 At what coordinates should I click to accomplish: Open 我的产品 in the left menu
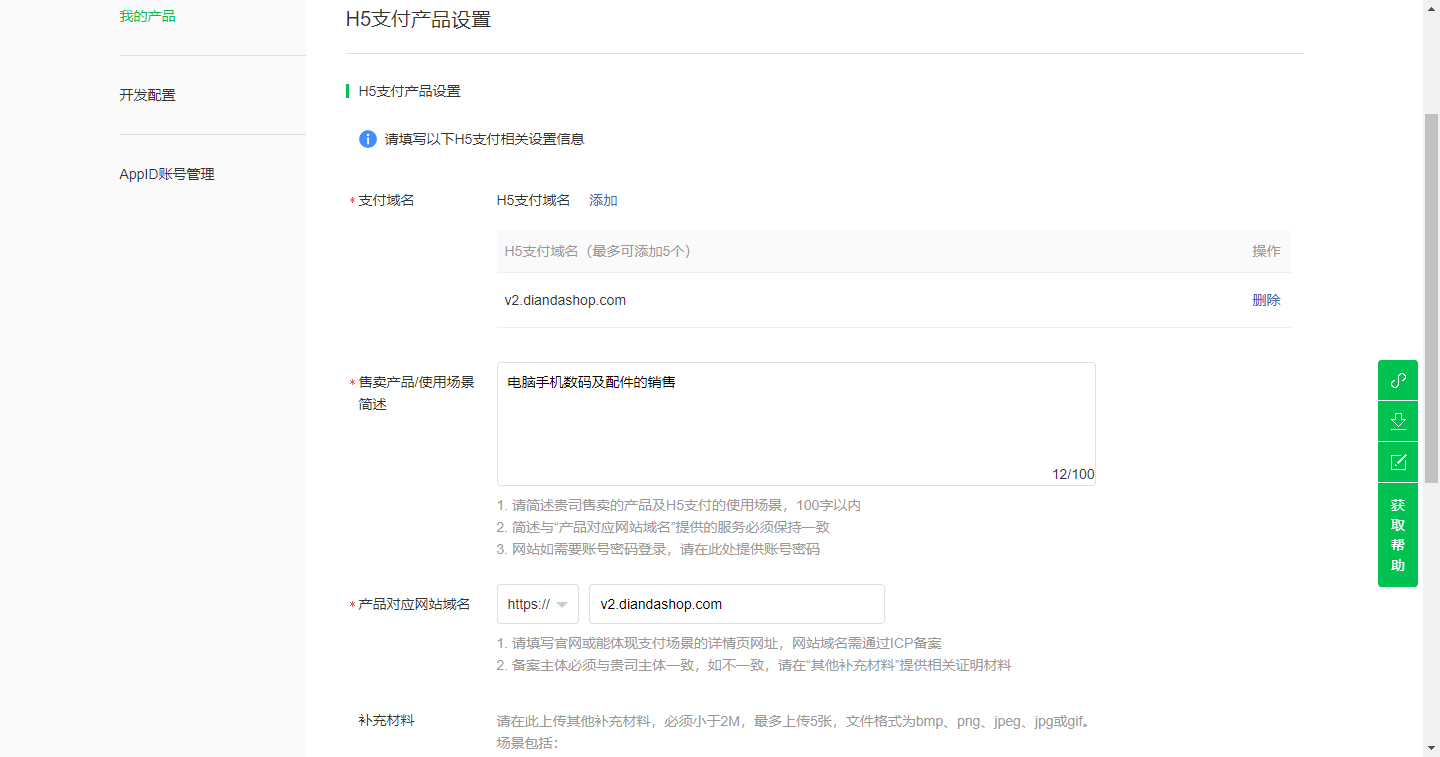(x=147, y=16)
